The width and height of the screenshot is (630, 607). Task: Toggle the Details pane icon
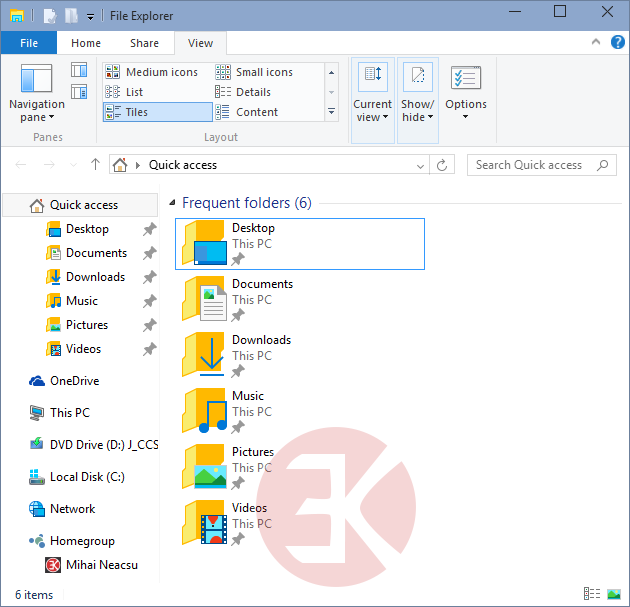click(x=79, y=92)
